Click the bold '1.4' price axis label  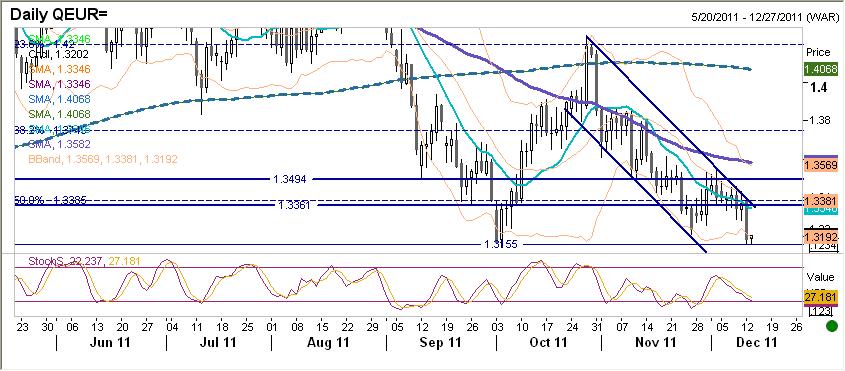tap(820, 87)
